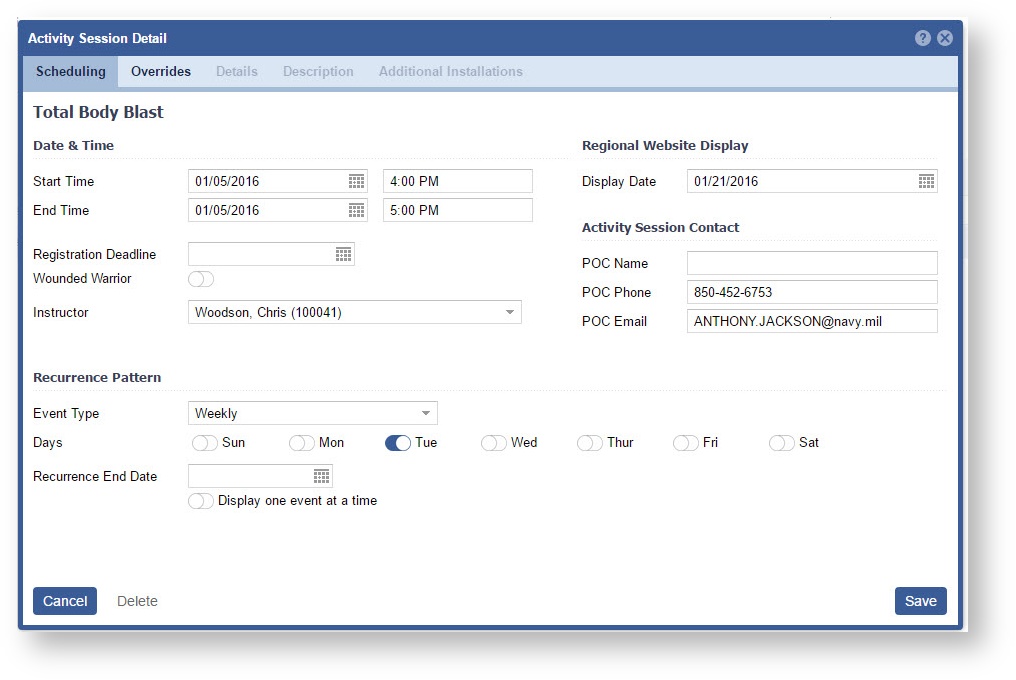
Task: Turn off the Tue day toggle
Action: tap(398, 443)
